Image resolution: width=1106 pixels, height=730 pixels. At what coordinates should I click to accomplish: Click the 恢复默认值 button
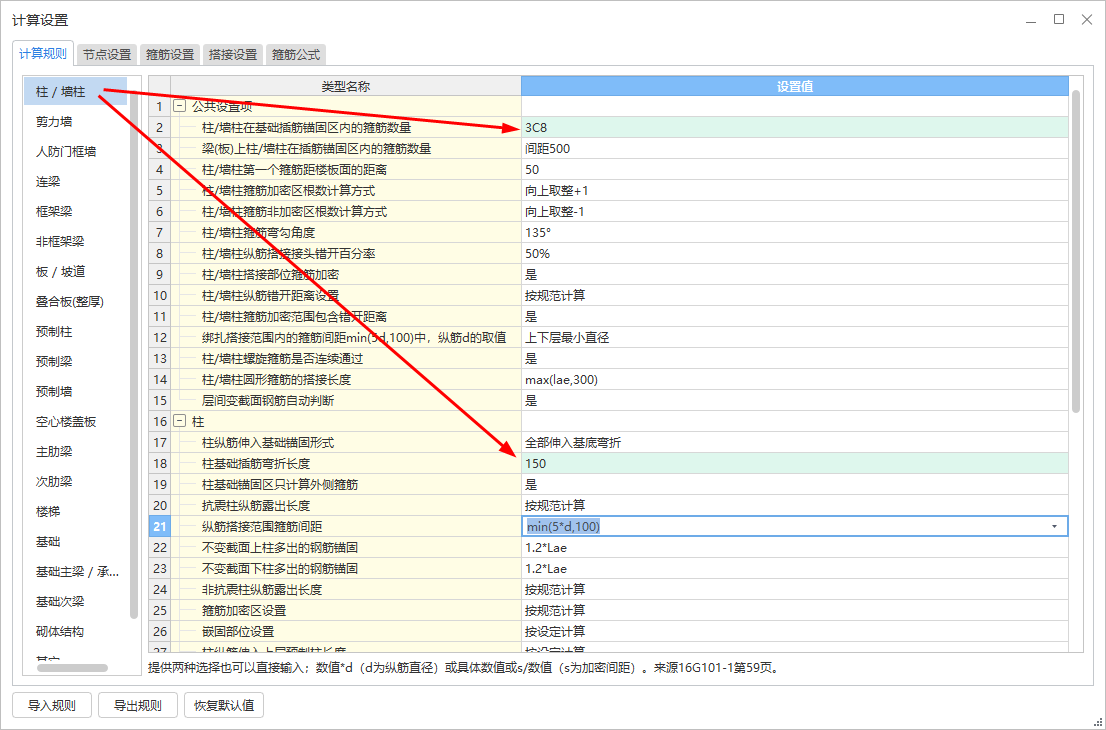coord(224,705)
